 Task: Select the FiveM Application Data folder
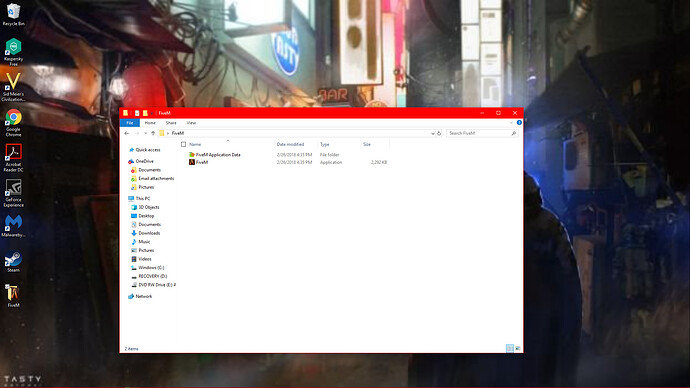218,155
